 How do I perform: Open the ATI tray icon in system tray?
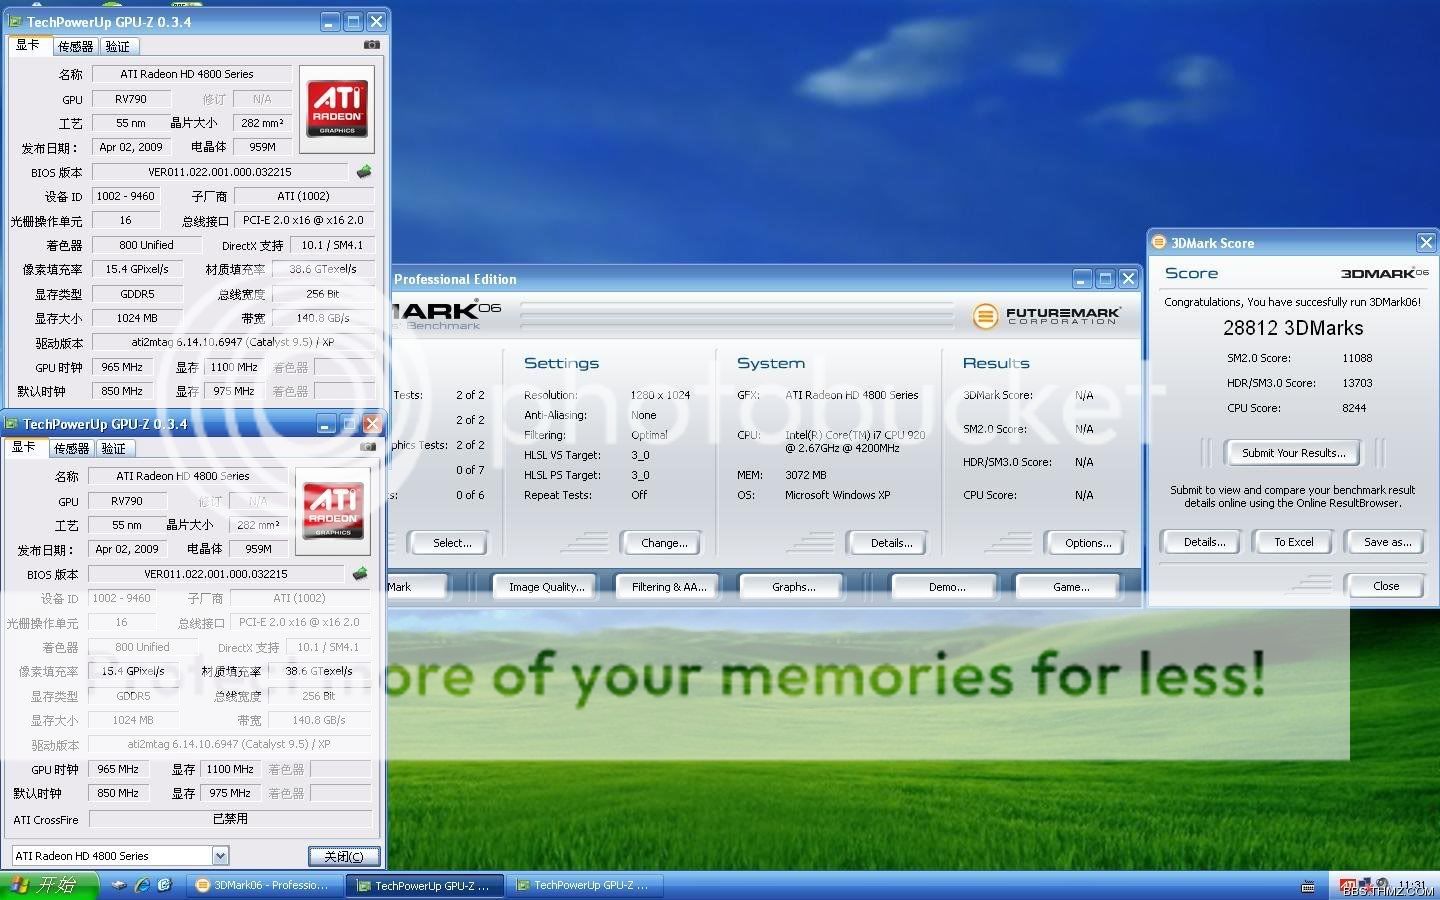(1348, 885)
